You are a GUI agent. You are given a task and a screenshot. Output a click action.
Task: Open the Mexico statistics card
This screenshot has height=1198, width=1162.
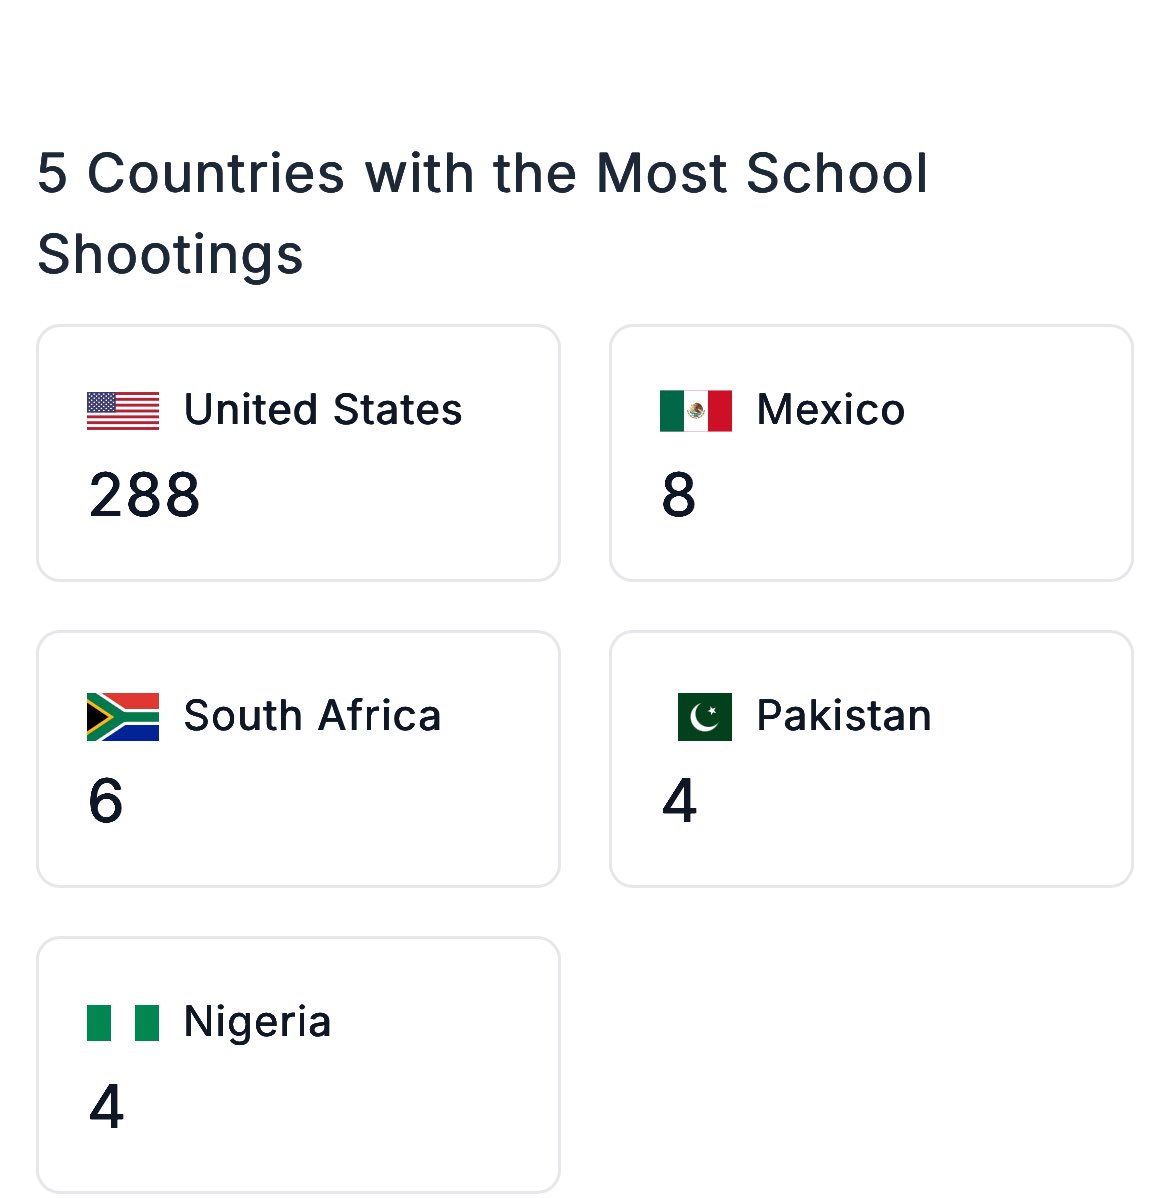coord(871,453)
